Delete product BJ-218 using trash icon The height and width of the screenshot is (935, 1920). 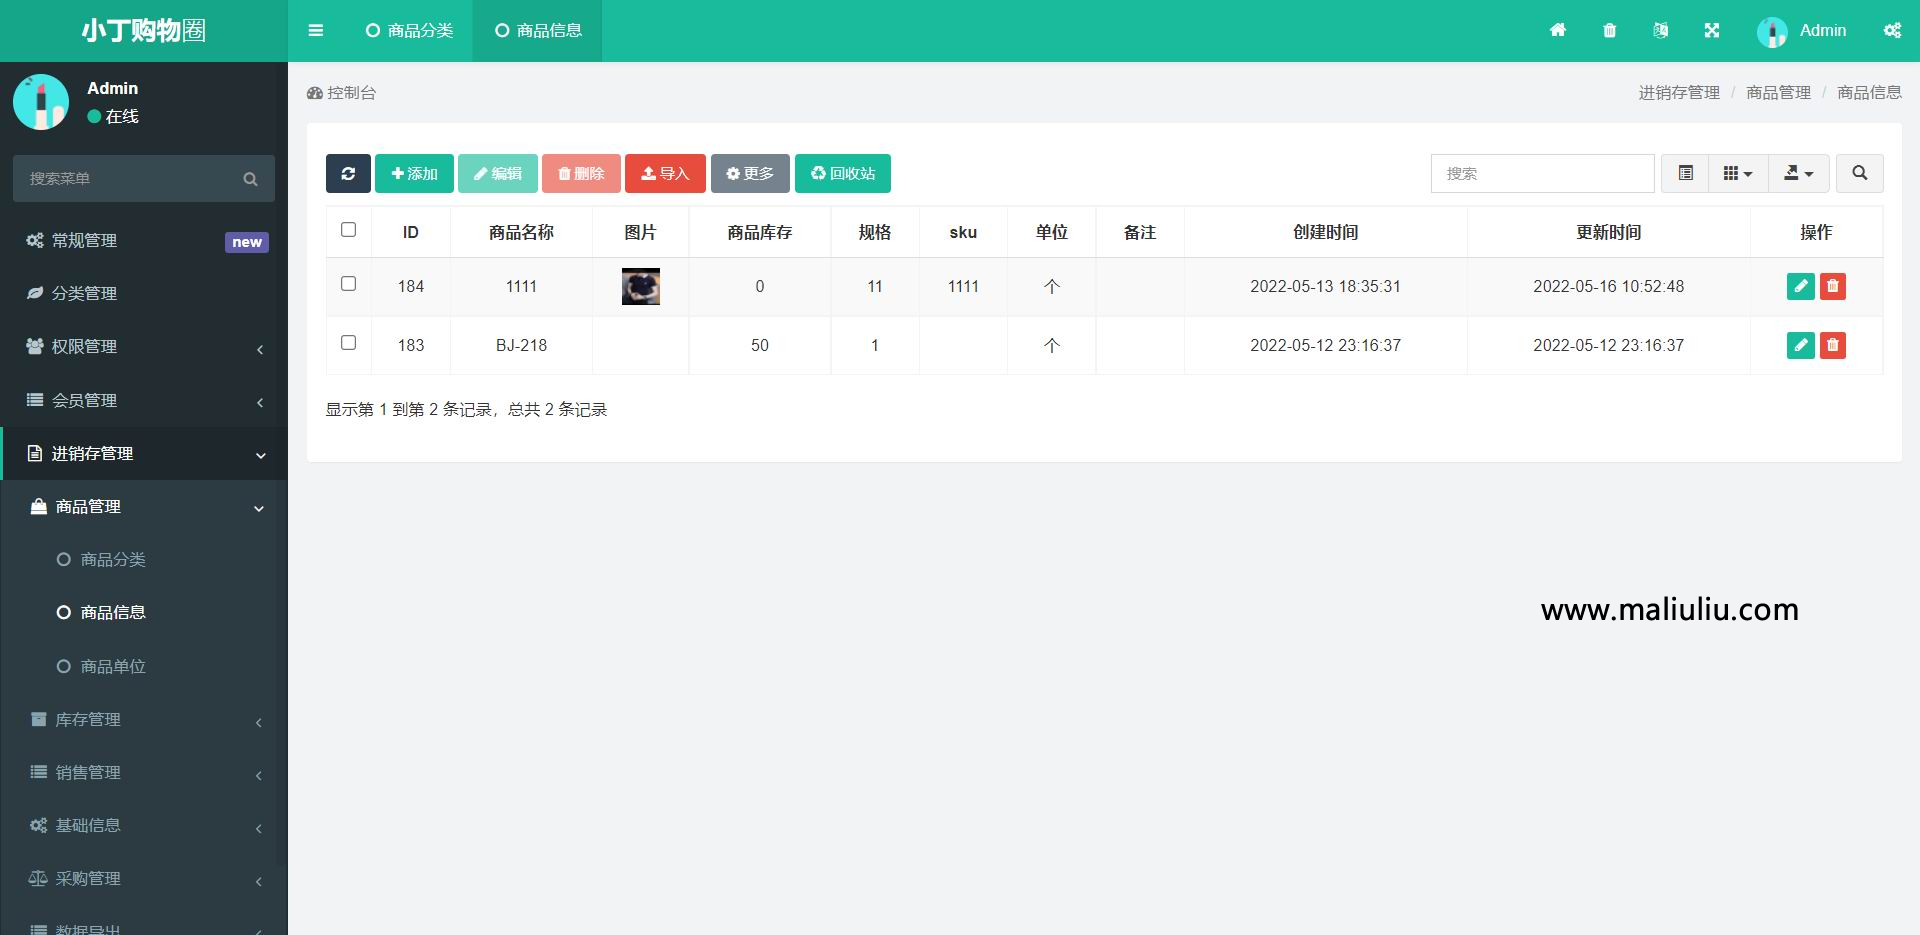1832,345
